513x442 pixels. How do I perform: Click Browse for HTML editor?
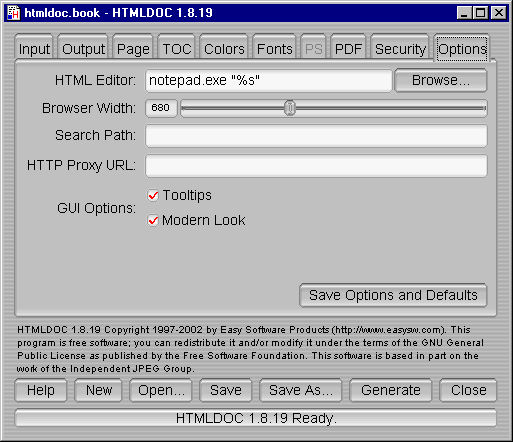(441, 80)
